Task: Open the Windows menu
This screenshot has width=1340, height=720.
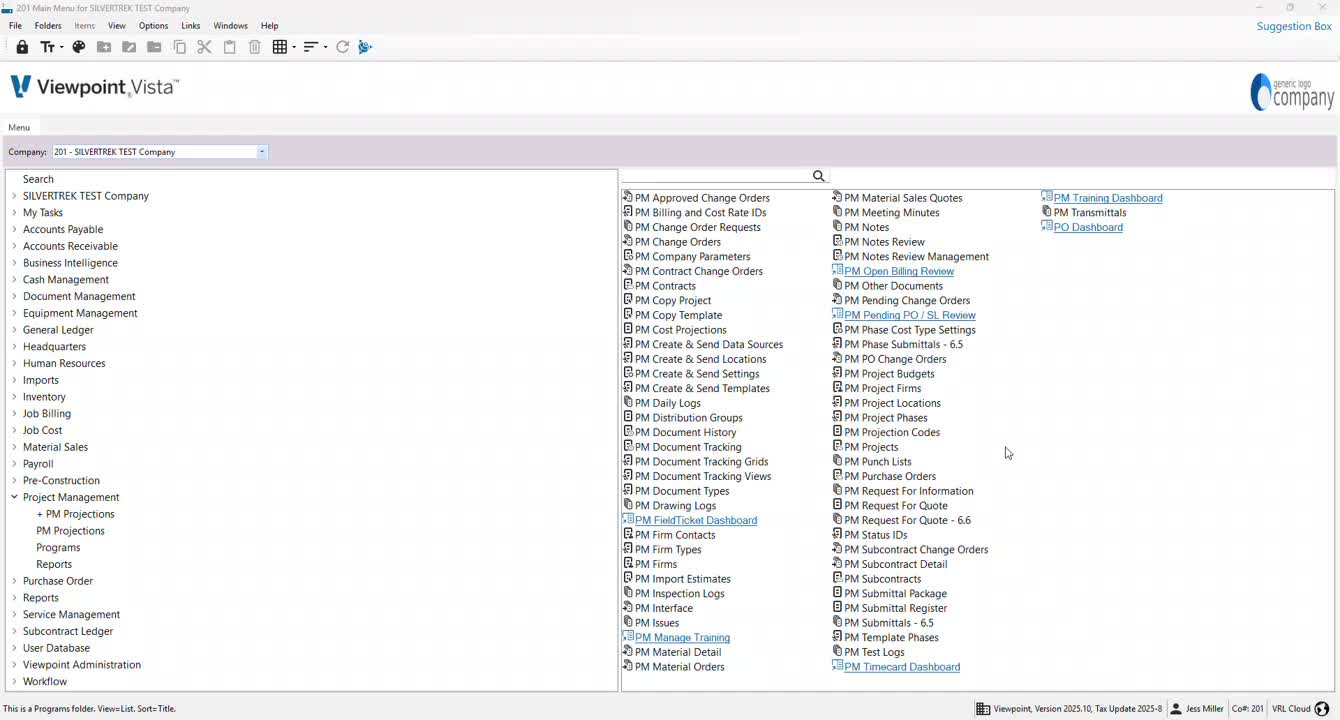Action: (231, 26)
